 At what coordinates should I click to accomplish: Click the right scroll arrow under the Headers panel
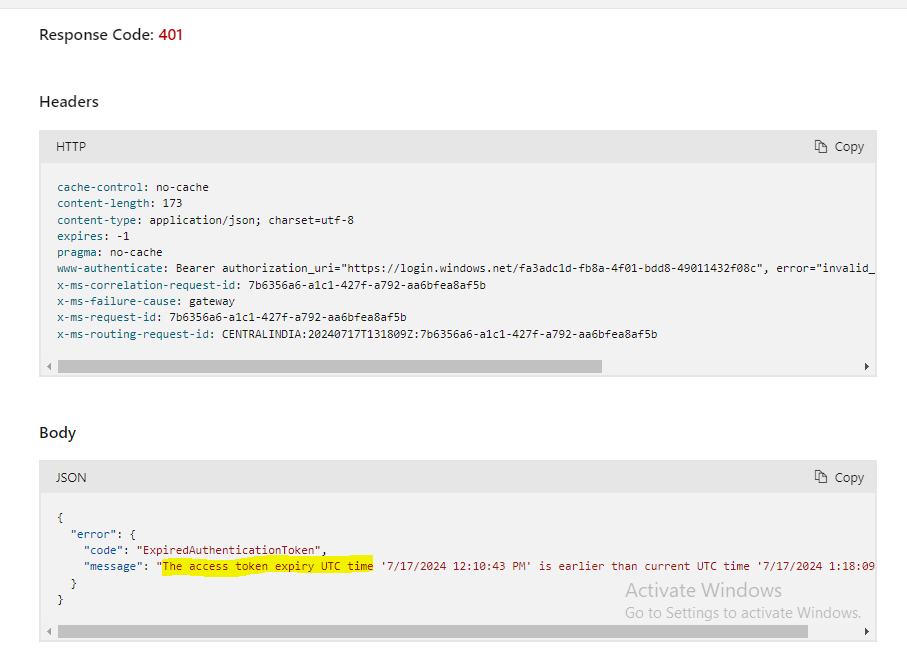[x=866, y=366]
